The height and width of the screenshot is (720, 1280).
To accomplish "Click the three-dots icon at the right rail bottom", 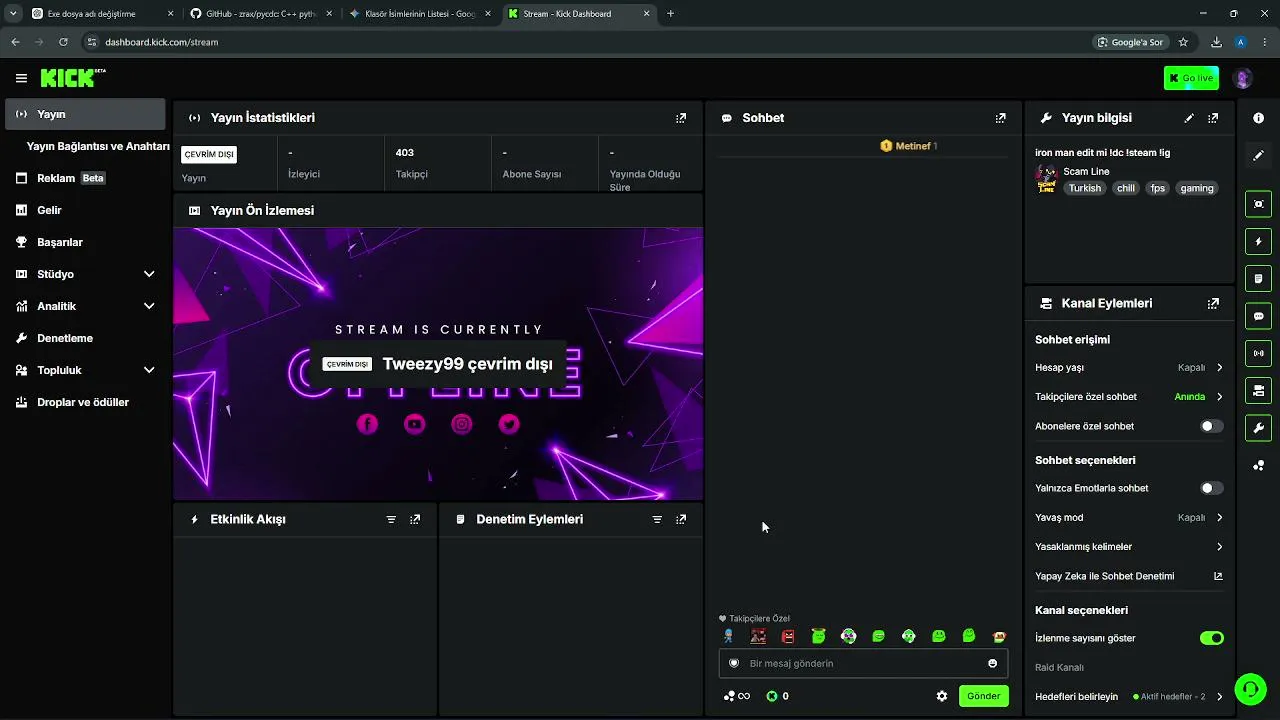I will (x=1258, y=465).
